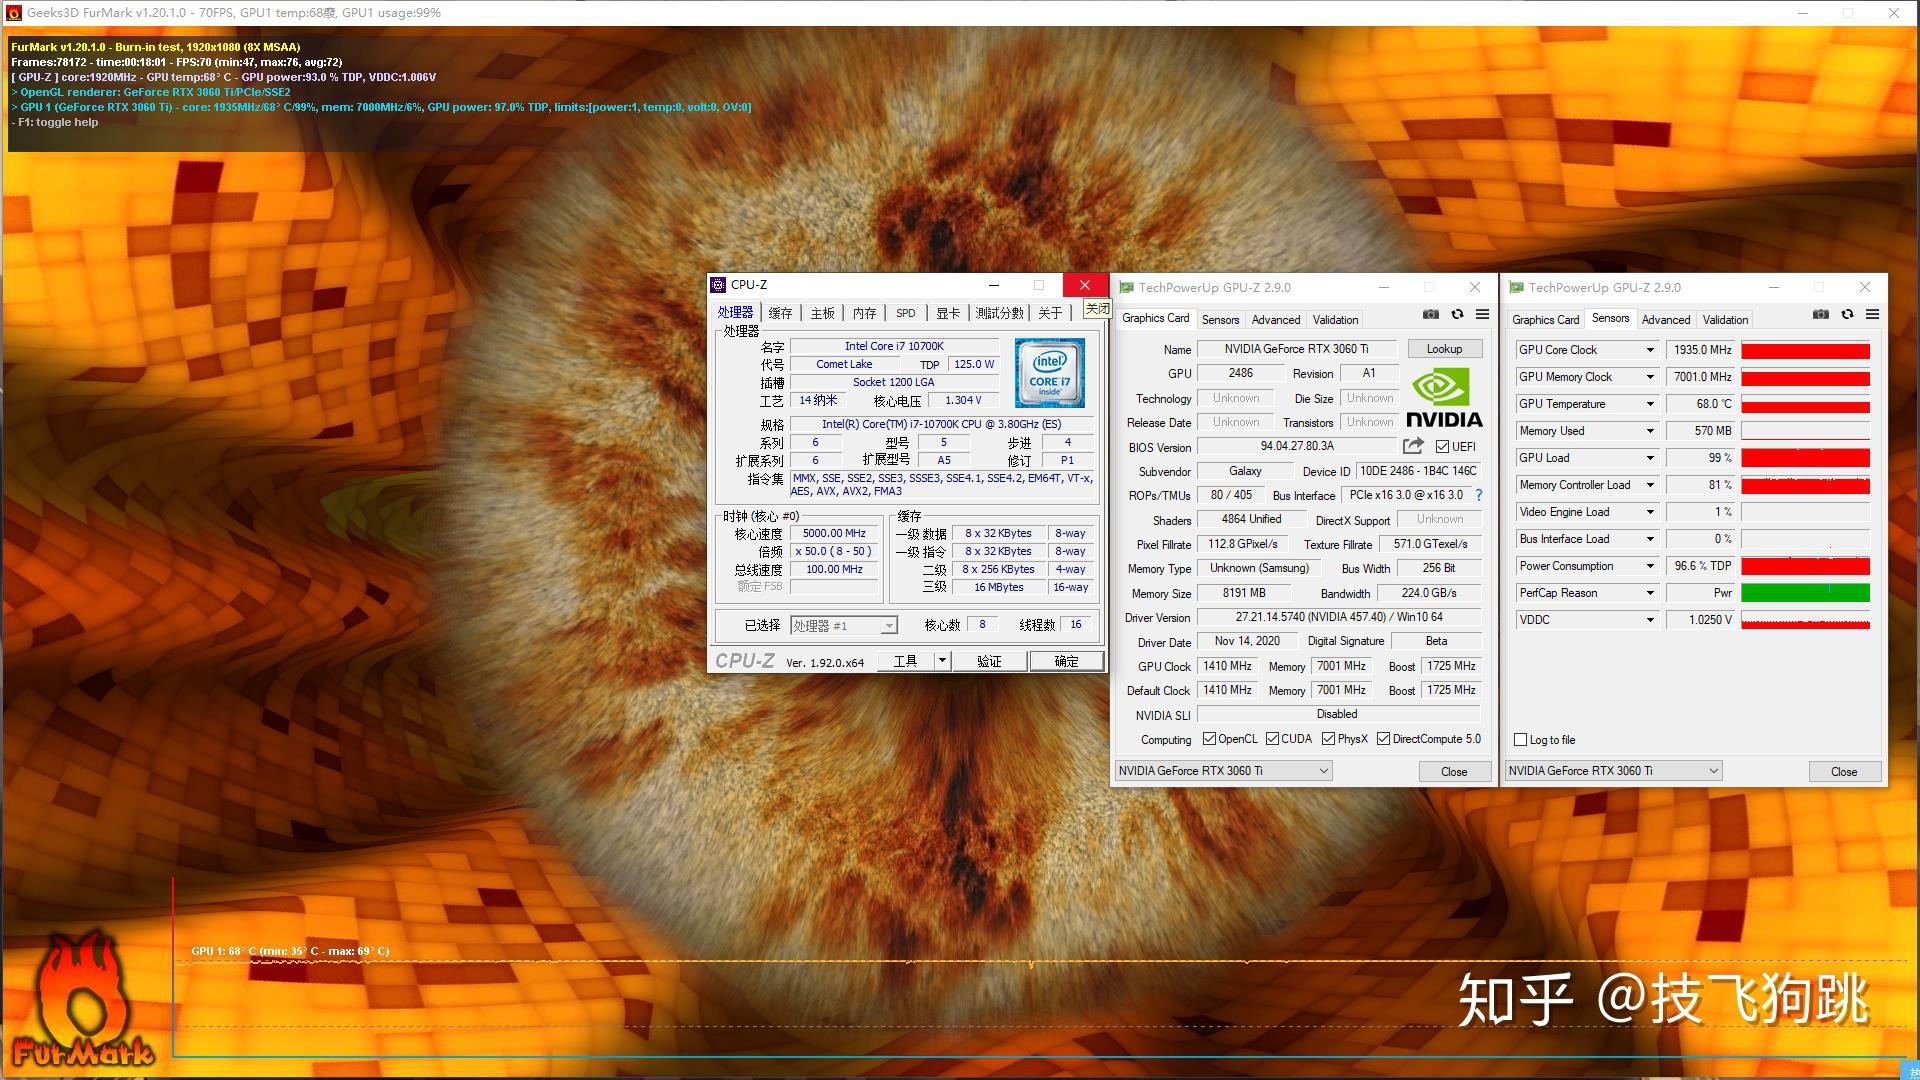Click the GPU name field NVIDIA GeForce RTX 3060 Ti
Viewport: 1920px width, 1080px height.
(1297, 349)
